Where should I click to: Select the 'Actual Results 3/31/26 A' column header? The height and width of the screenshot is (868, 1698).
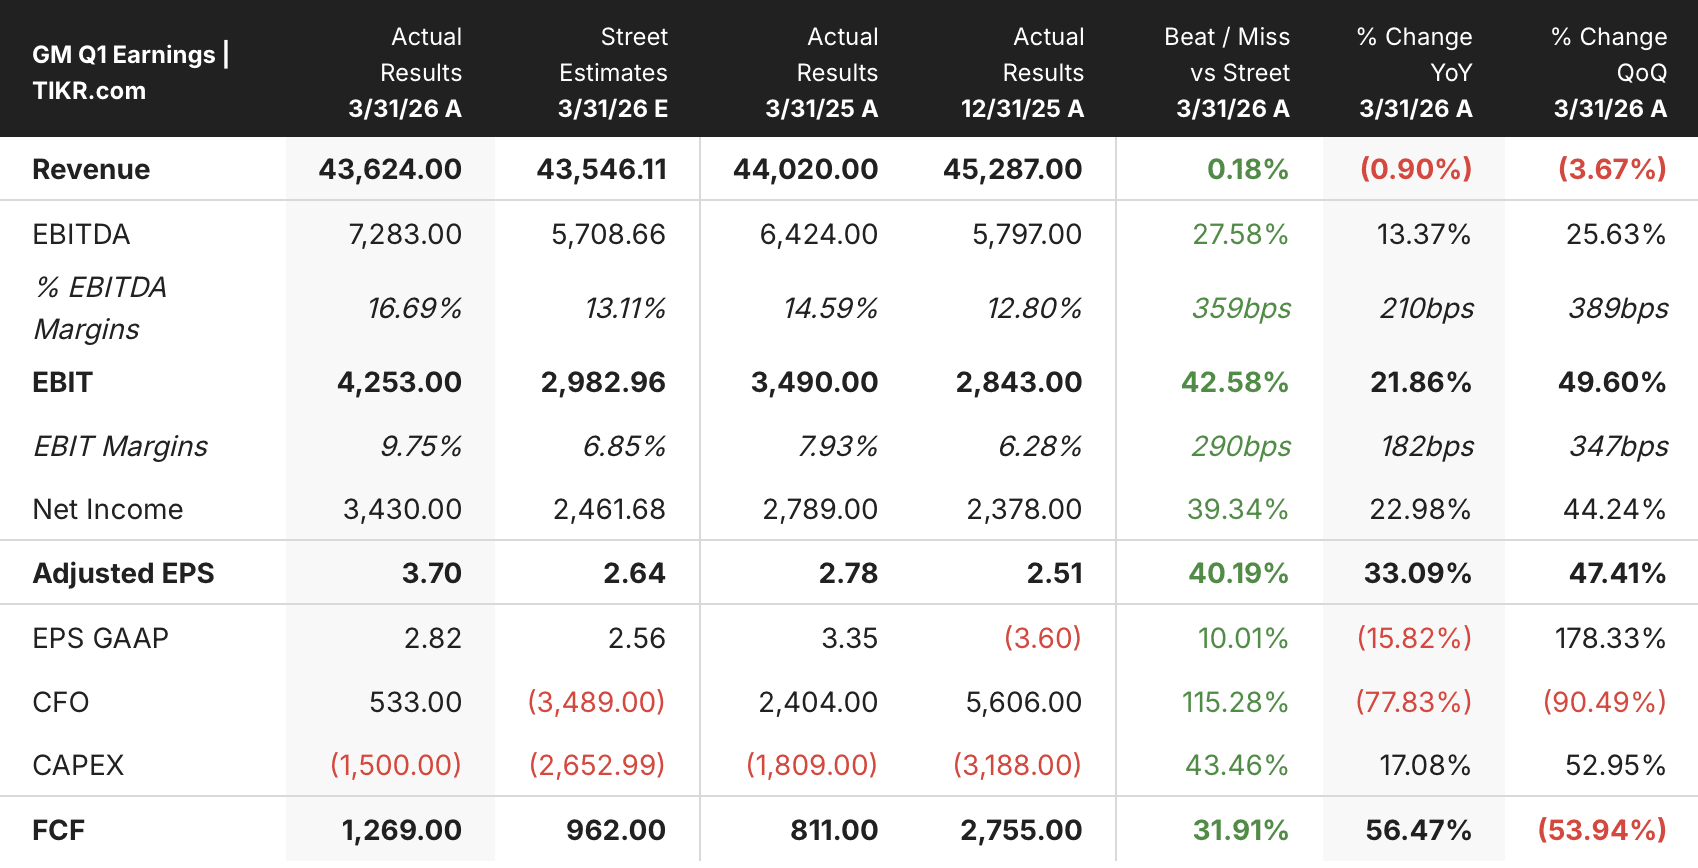[405, 72]
